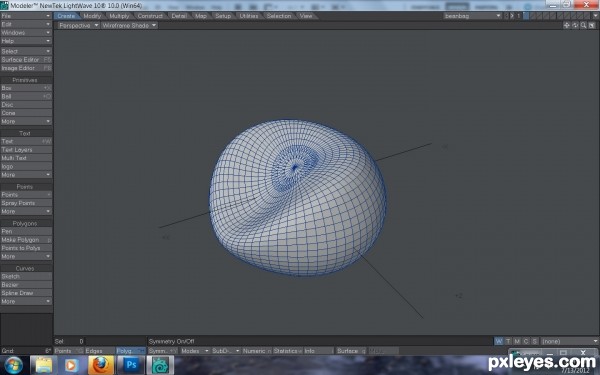Select the Cone primitive tool
The width and height of the screenshot is (600, 375).
point(26,113)
